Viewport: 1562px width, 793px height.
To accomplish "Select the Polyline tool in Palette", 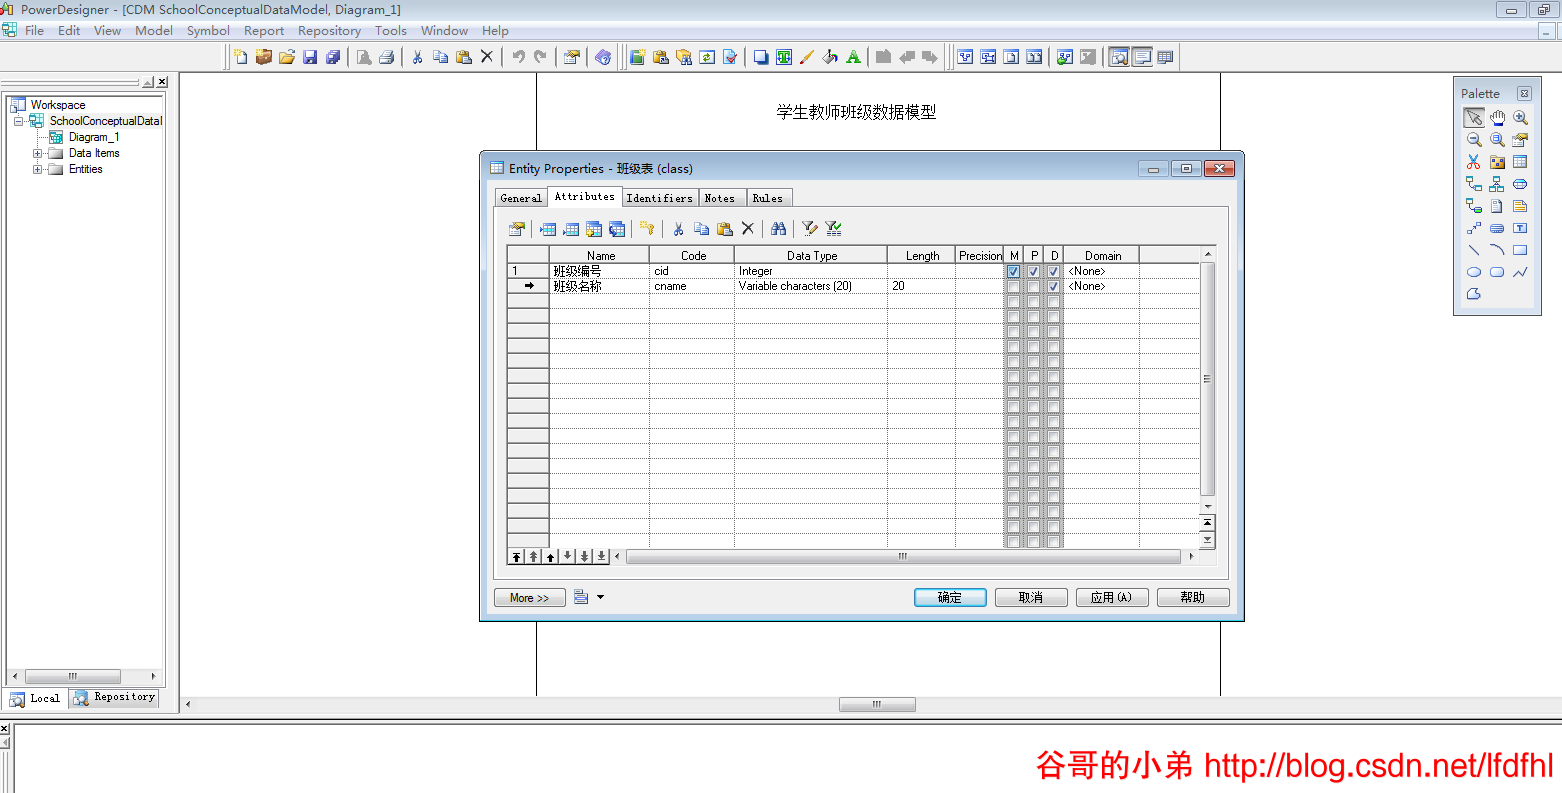I will [1520, 272].
